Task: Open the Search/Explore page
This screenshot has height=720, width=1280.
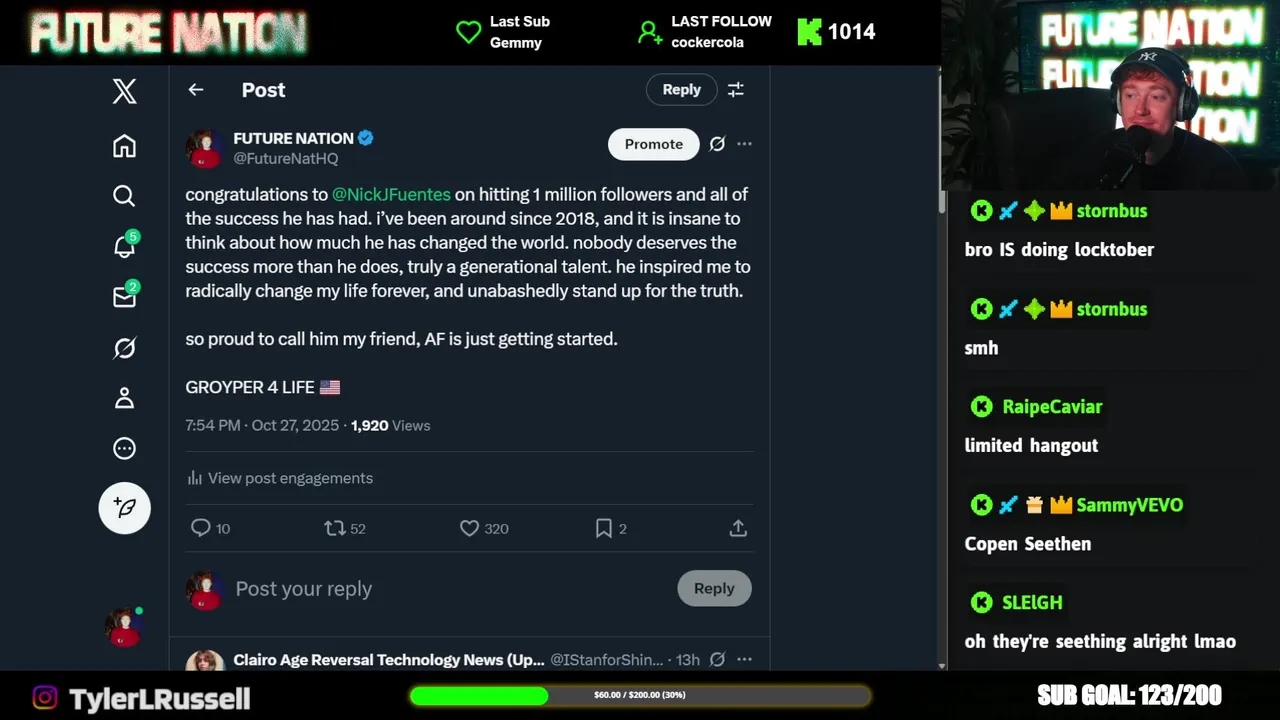Action: click(x=124, y=196)
